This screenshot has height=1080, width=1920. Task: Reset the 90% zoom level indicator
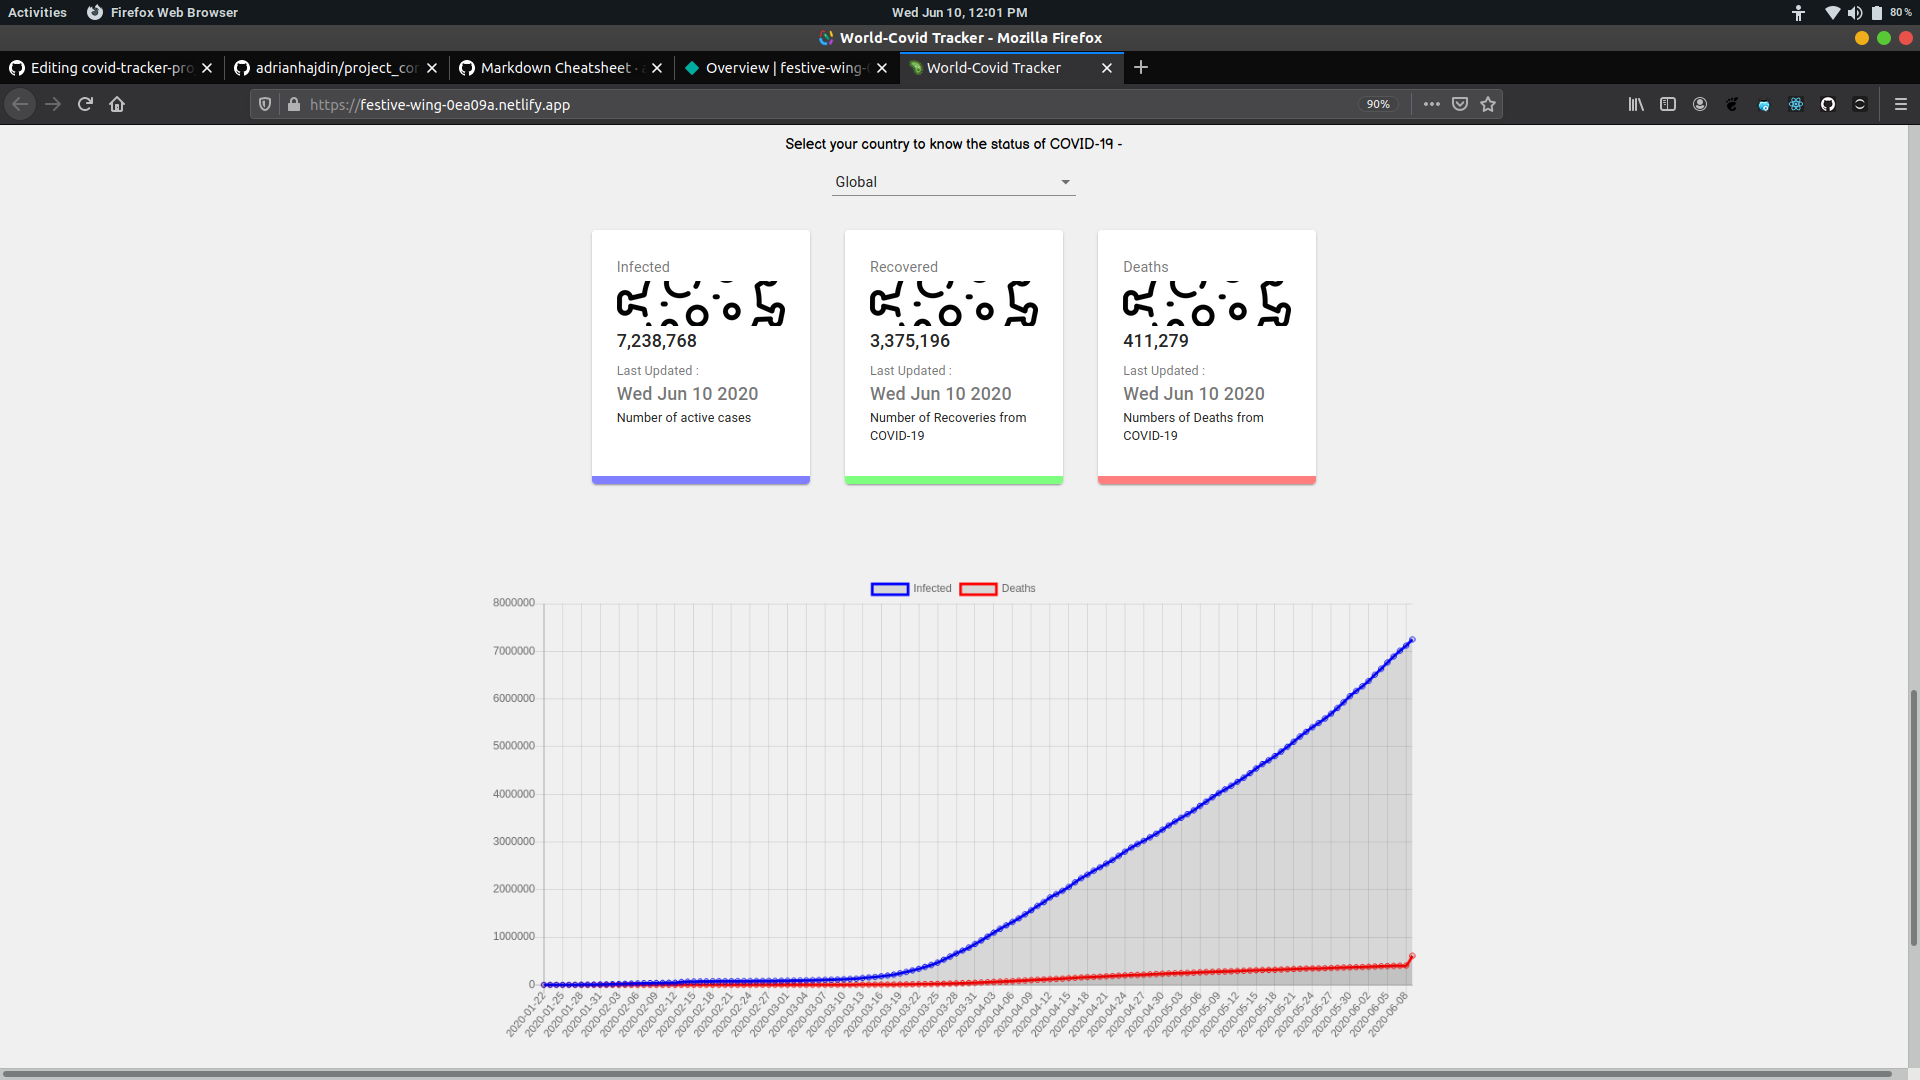[1378, 104]
